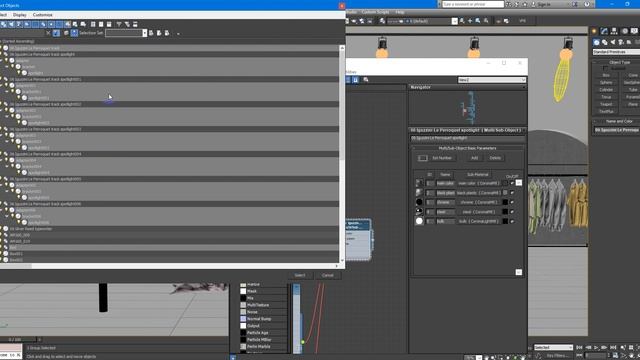640x360 pixels.
Task: Select the Geometry category in Create panel
Action: click(596, 42)
